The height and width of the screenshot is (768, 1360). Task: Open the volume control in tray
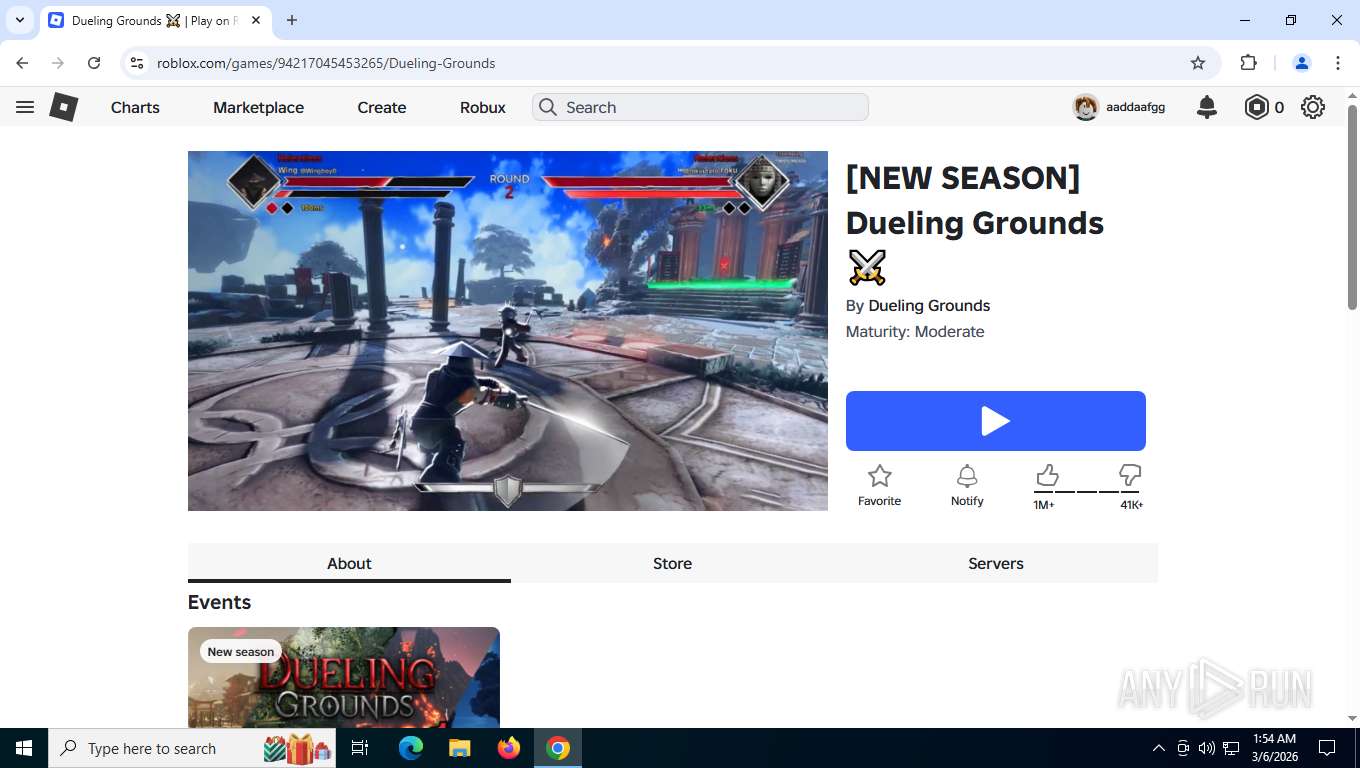1207,748
